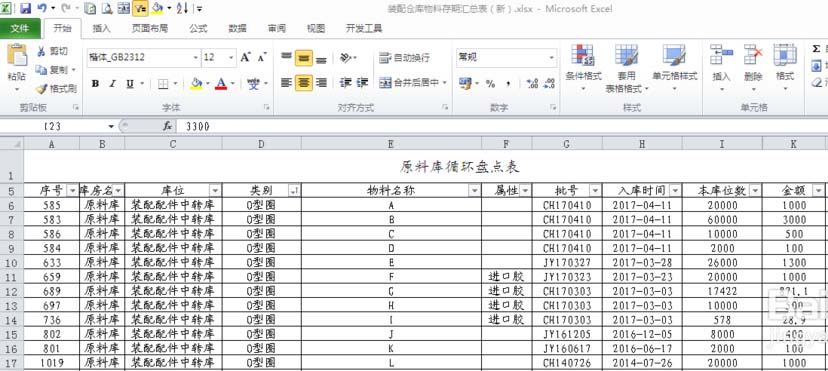
Task: Toggle middle vertical alignment
Action: (304, 58)
